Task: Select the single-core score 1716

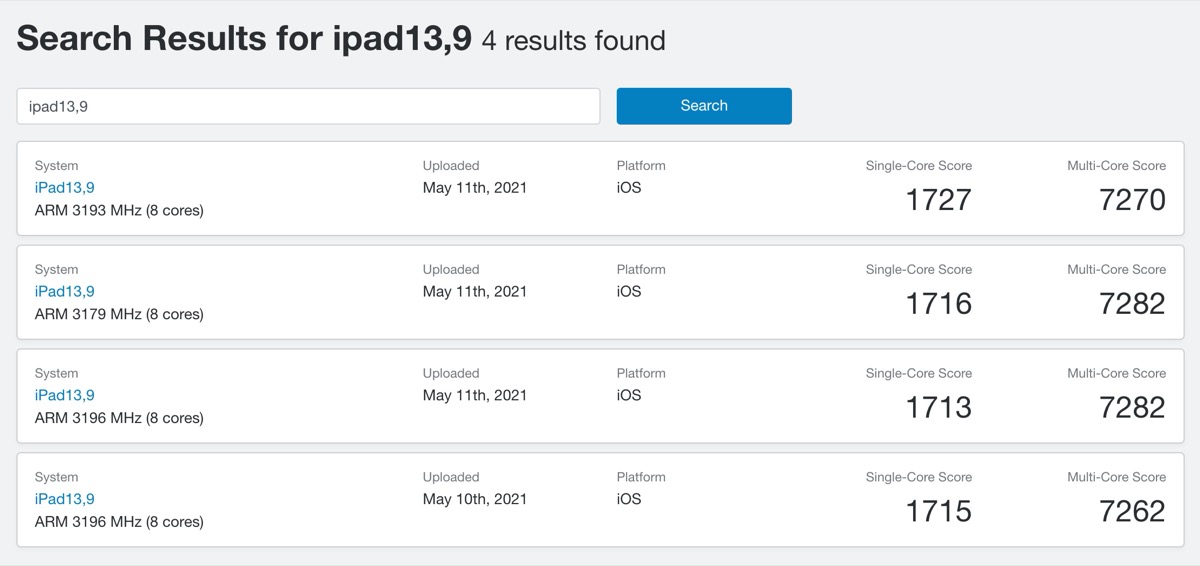Action: (938, 304)
